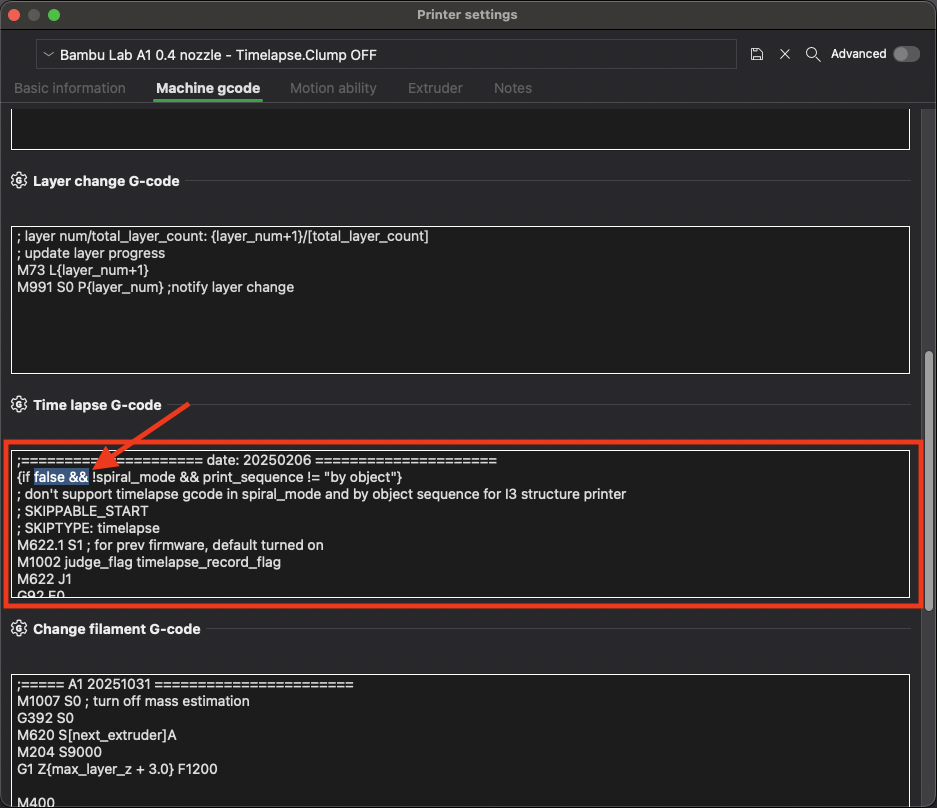The width and height of the screenshot is (937, 808).
Task: Click the 'M622.1 S1' line
Action: click(170, 545)
